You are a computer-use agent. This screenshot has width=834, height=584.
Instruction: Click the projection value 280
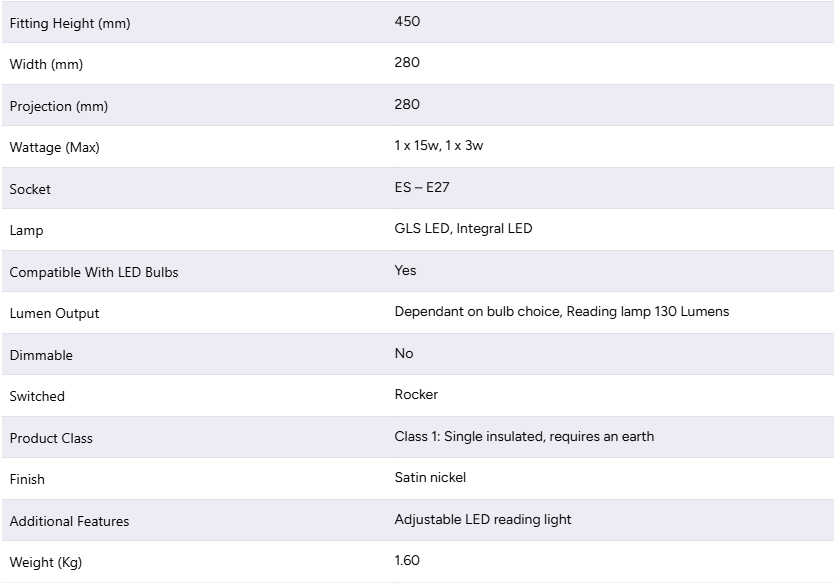click(407, 104)
